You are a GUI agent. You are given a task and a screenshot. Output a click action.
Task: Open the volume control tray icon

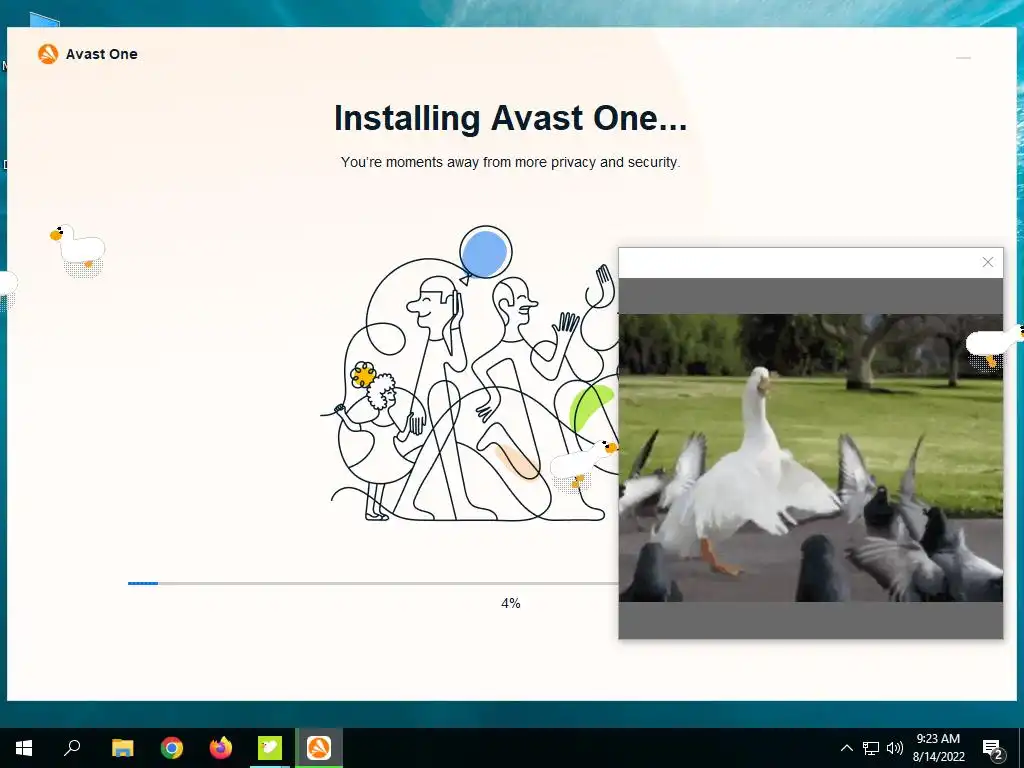pyautogui.click(x=895, y=748)
